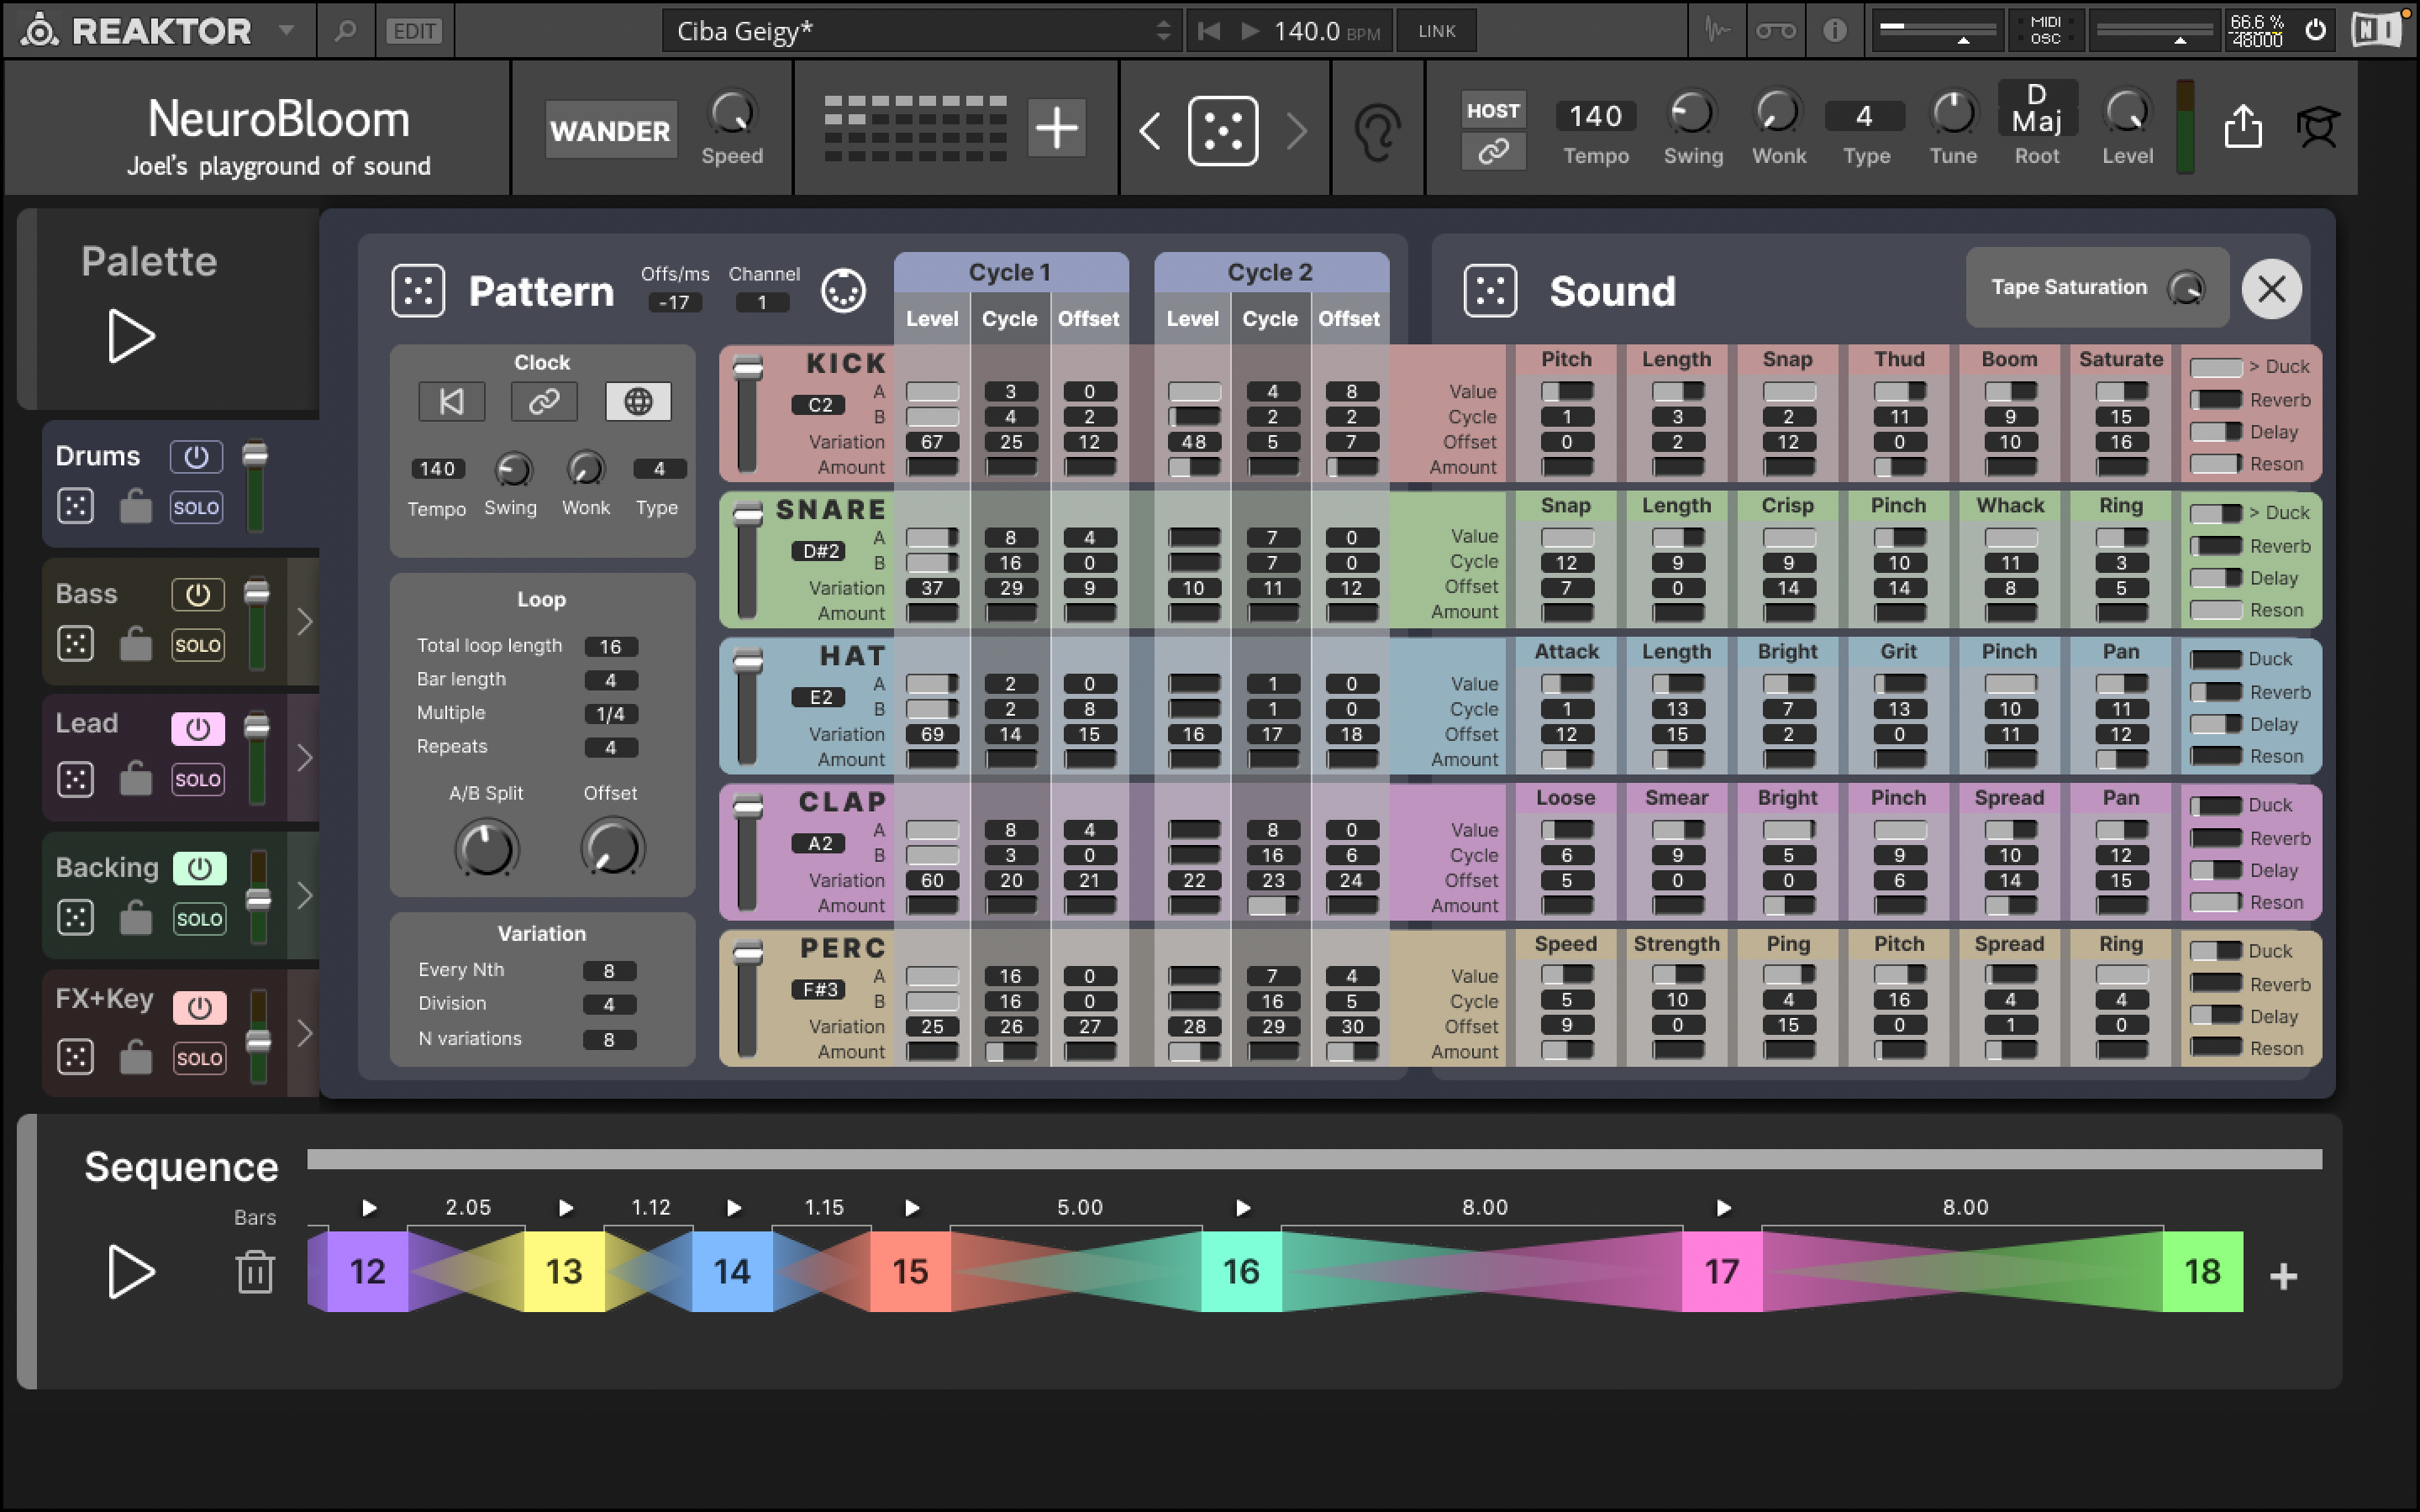Screen dimensions: 2420x1512
Task: Toggle Backing track power button
Action: tap(199, 868)
